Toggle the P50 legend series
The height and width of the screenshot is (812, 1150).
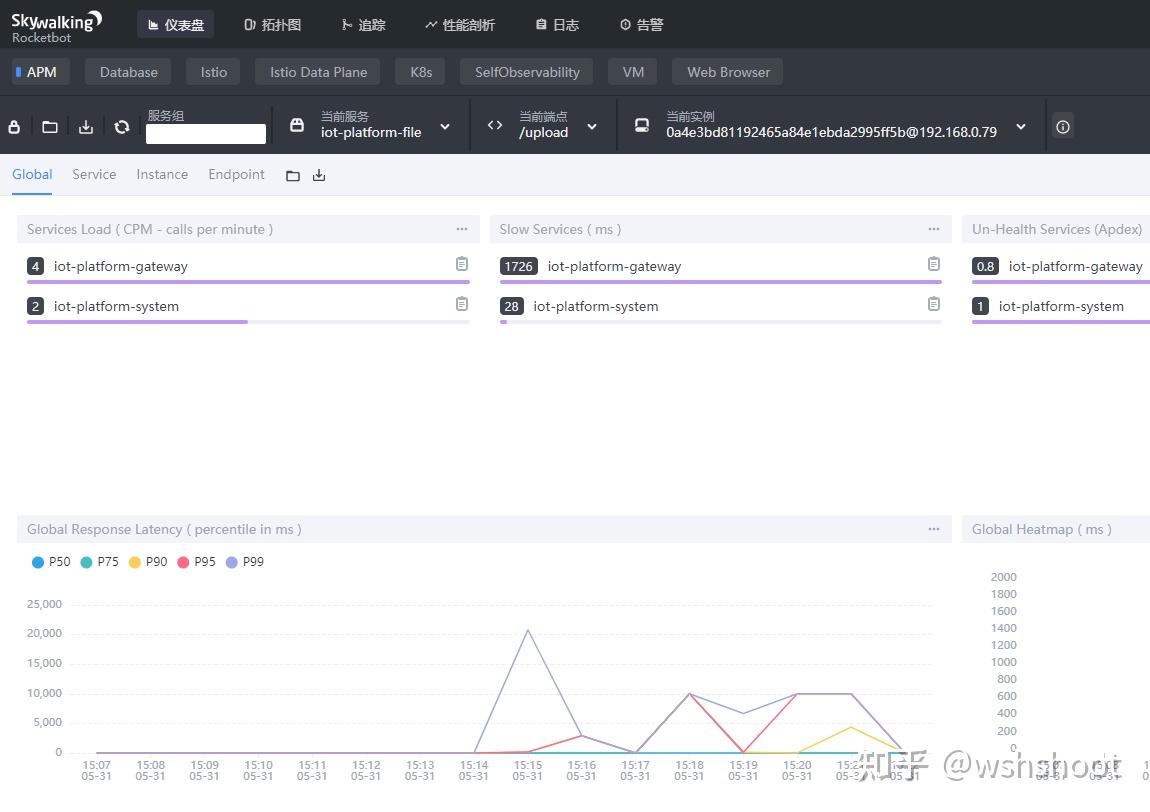pyautogui.click(x=51, y=562)
